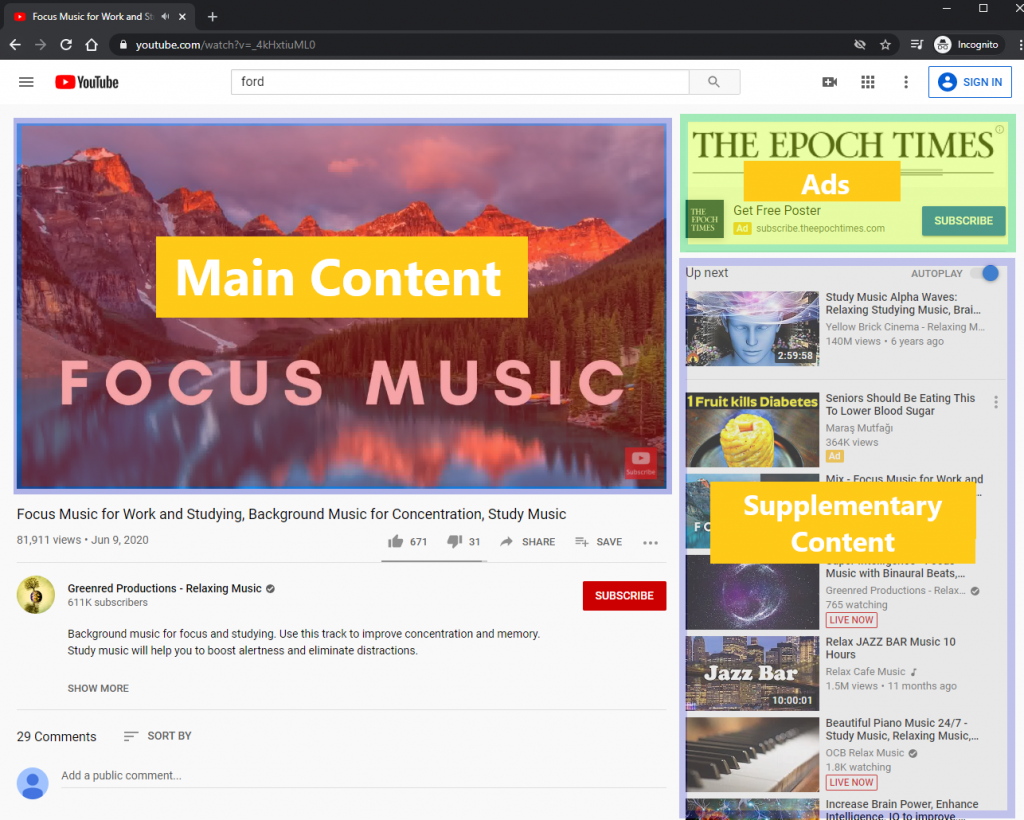This screenshot has height=820, width=1024.
Task: Click the browser address bar URL
Action: pos(225,44)
